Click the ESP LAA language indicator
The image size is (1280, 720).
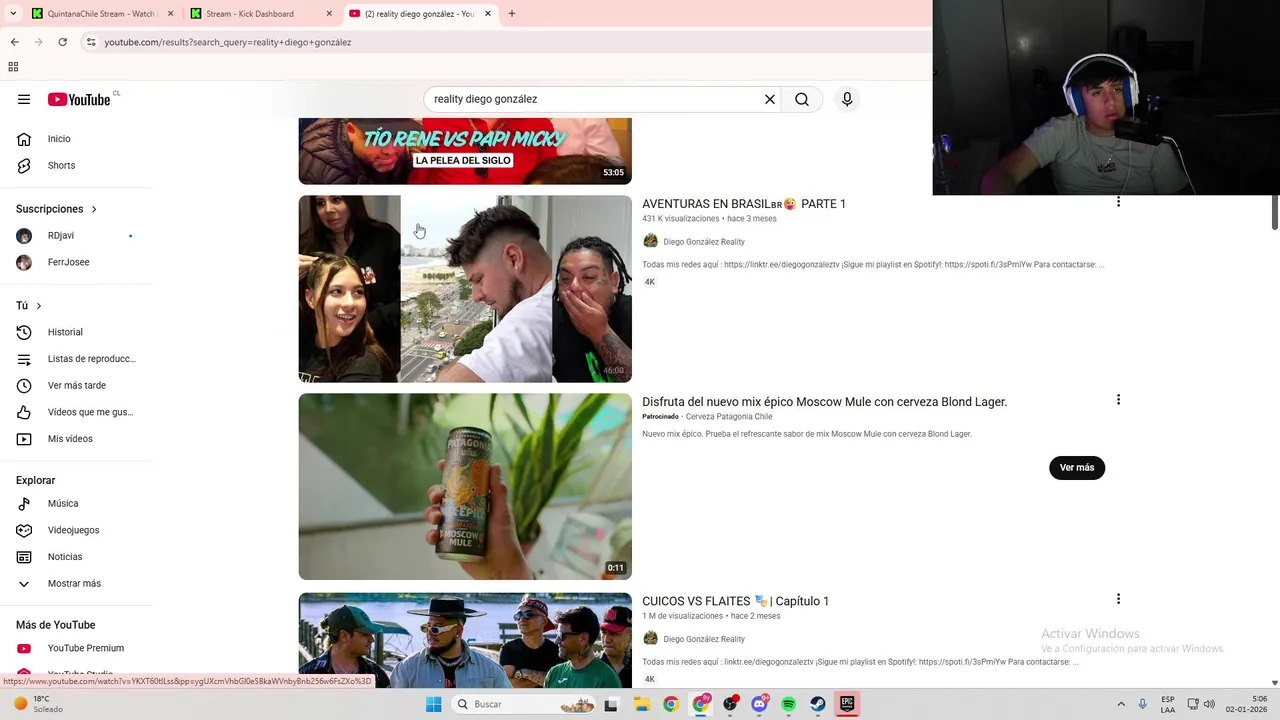tap(1168, 704)
